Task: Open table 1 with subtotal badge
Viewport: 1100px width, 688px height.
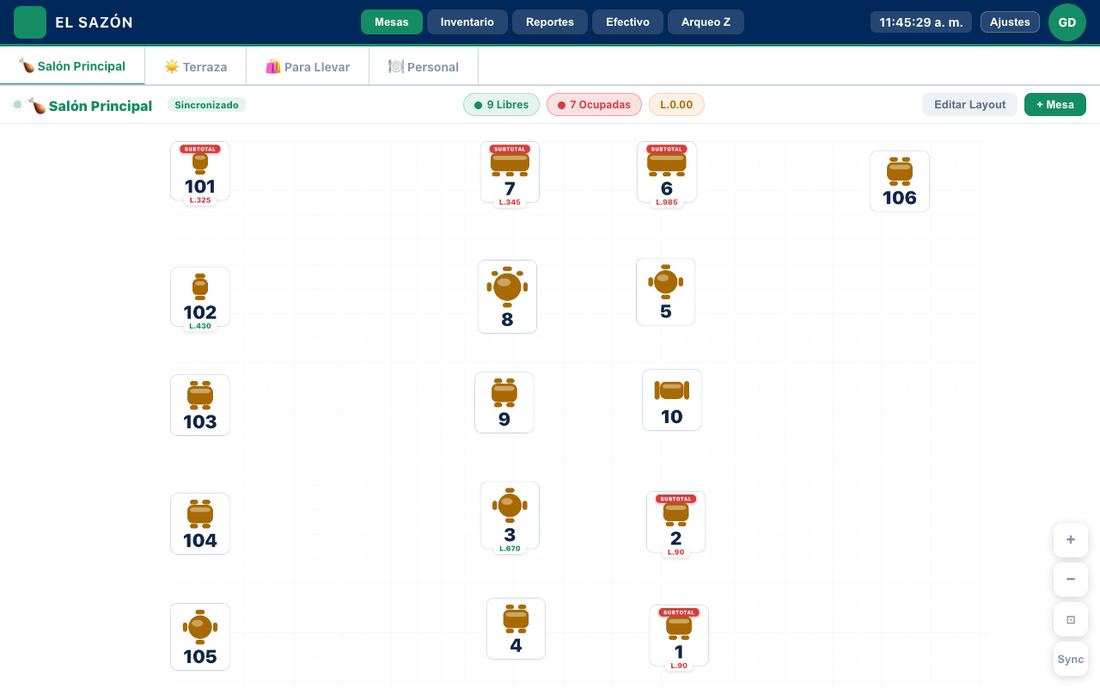Action: (x=678, y=636)
